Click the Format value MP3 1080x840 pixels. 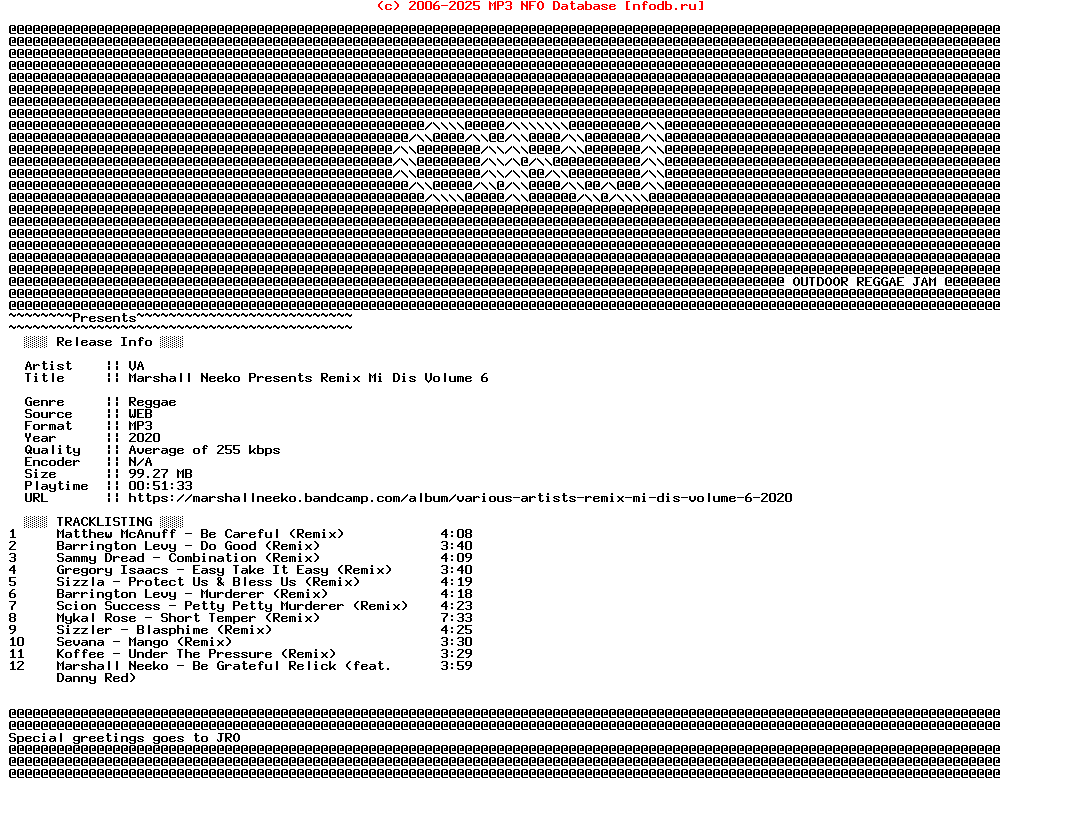(141, 426)
